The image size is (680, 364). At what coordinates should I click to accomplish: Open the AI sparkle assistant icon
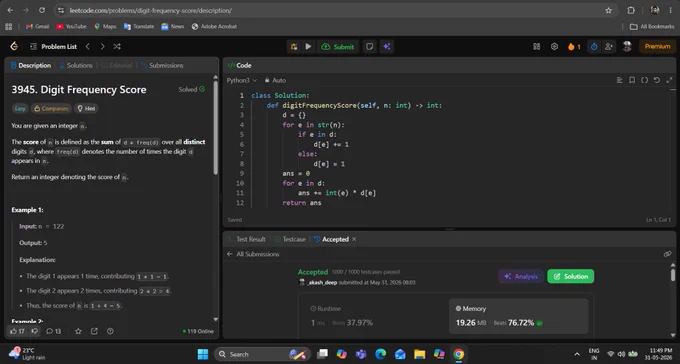(x=386, y=46)
